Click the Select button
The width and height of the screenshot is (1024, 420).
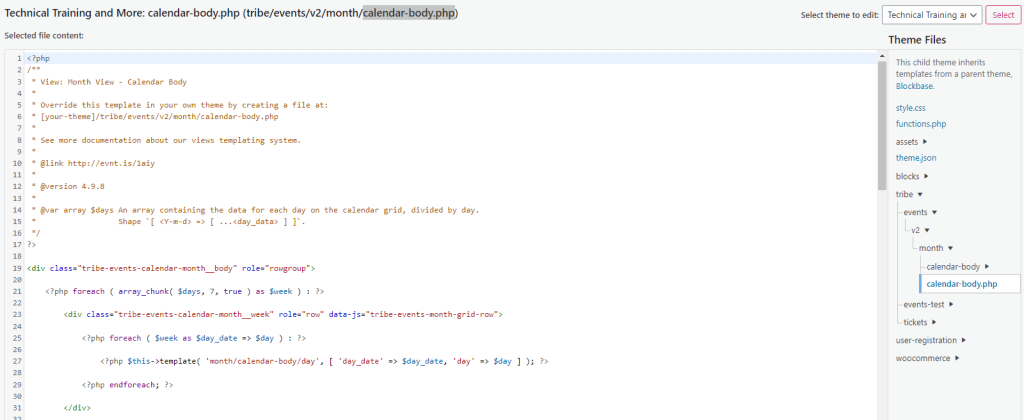point(1002,15)
